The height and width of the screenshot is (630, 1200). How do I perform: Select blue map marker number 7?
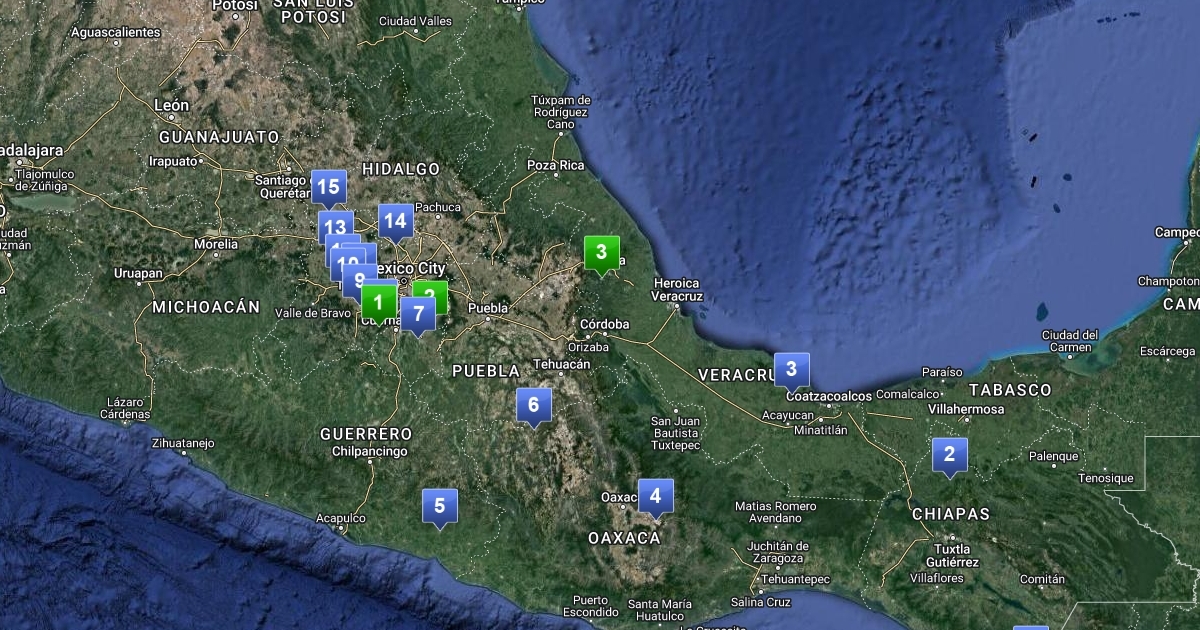tap(418, 314)
